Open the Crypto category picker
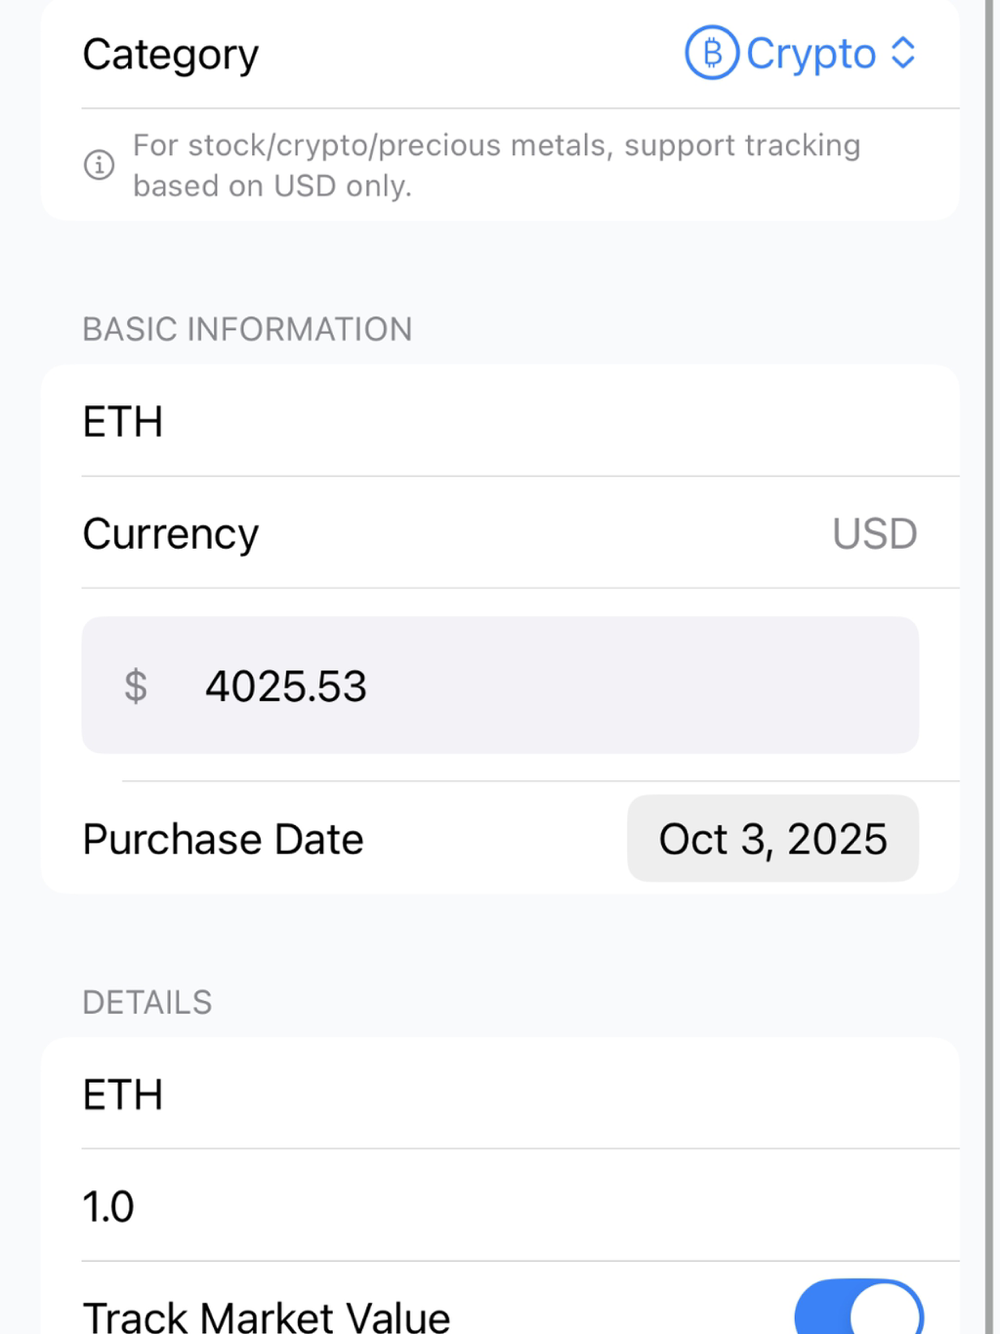This screenshot has width=1000, height=1334. click(x=810, y=54)
